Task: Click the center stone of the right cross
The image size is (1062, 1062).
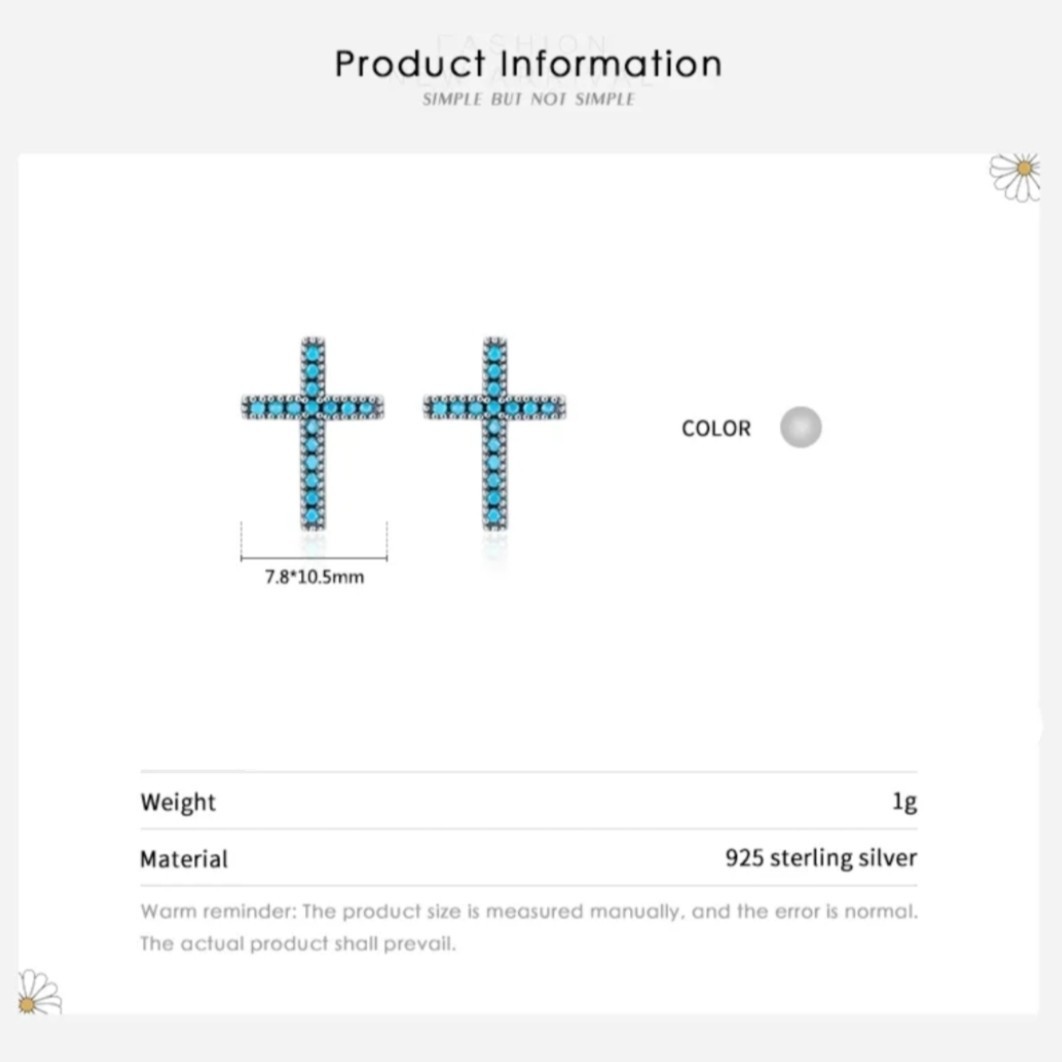Action: [x=494, y=407]
